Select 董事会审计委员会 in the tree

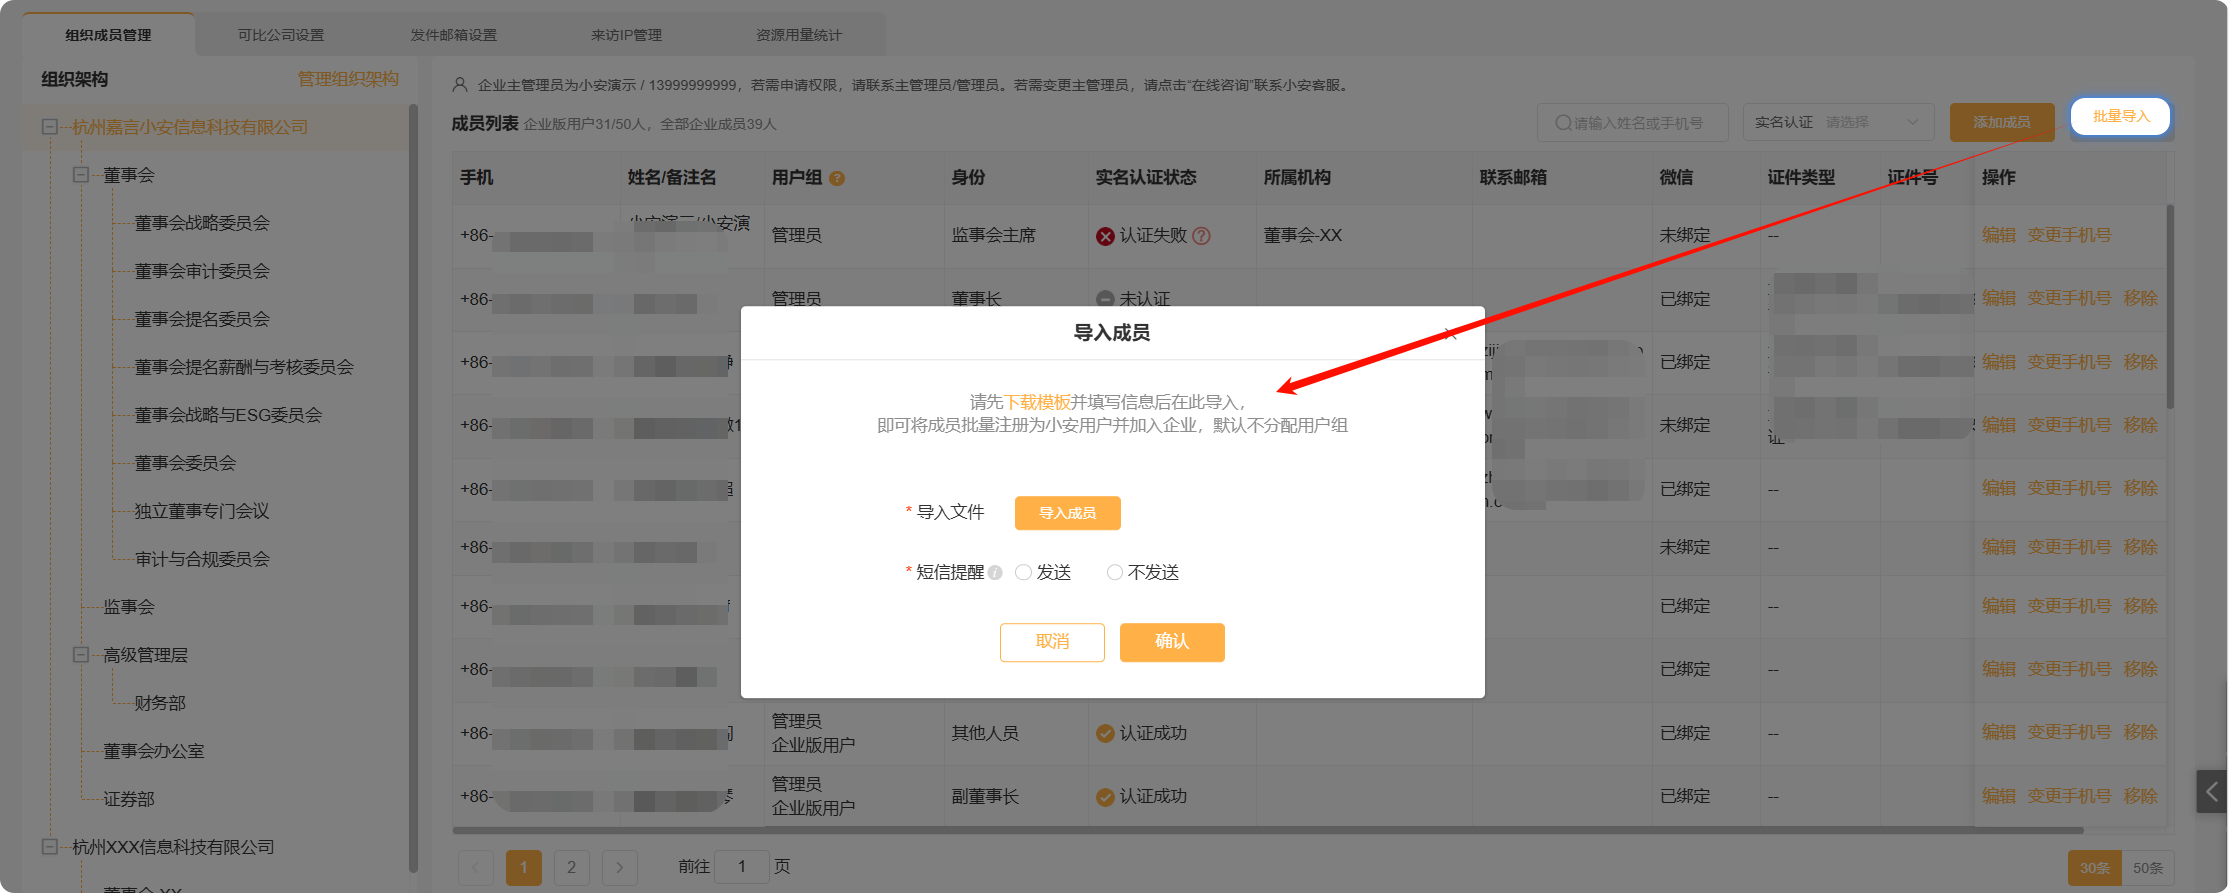202,271
